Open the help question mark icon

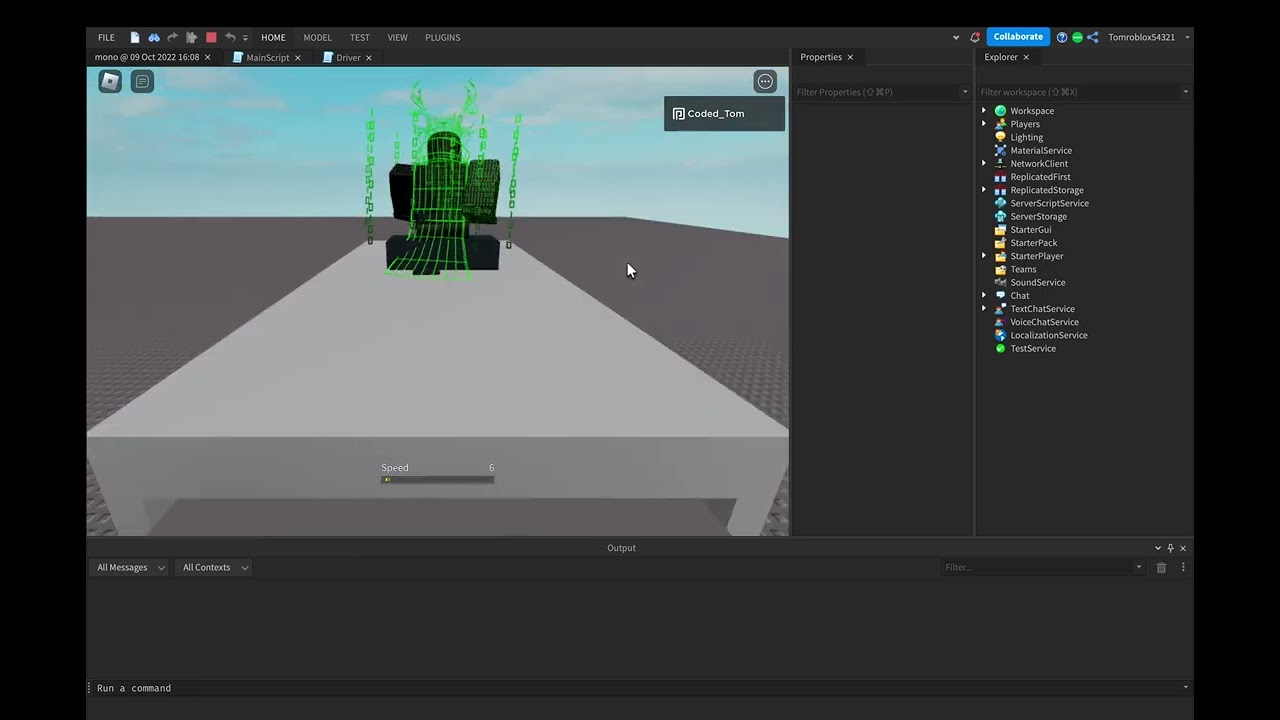point(1062,37)
